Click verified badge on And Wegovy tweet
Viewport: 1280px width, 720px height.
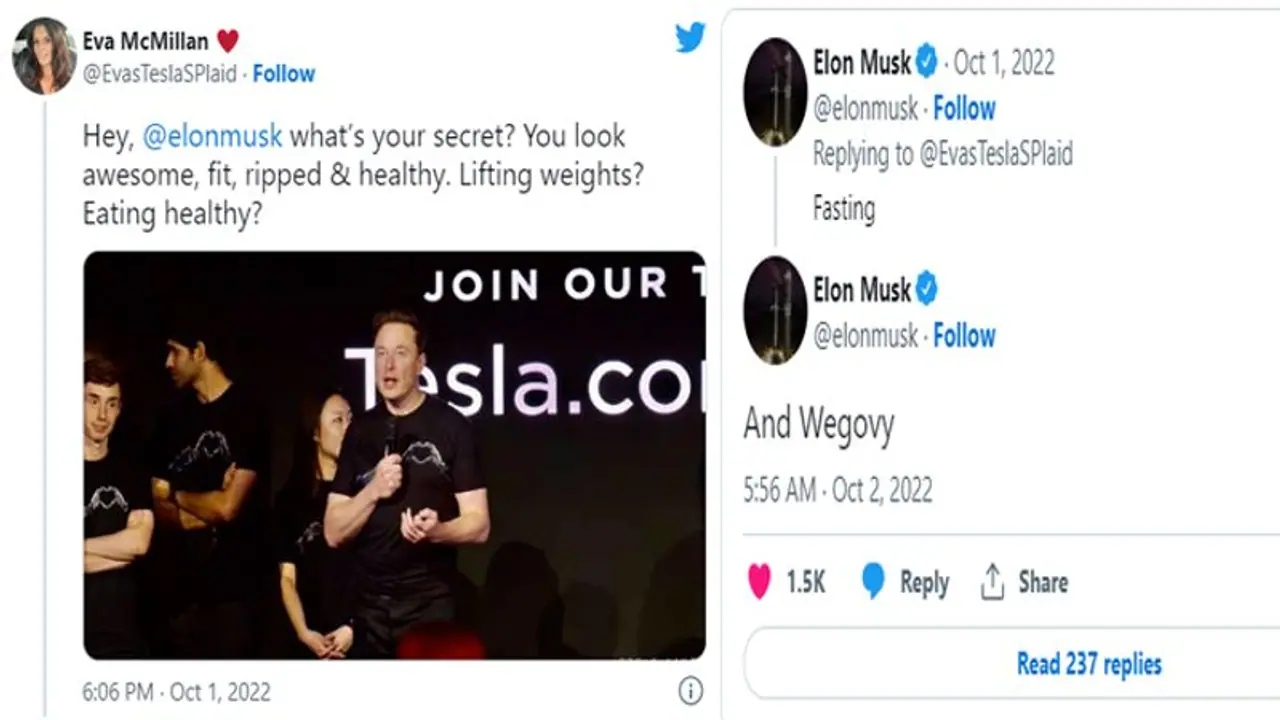927,290
